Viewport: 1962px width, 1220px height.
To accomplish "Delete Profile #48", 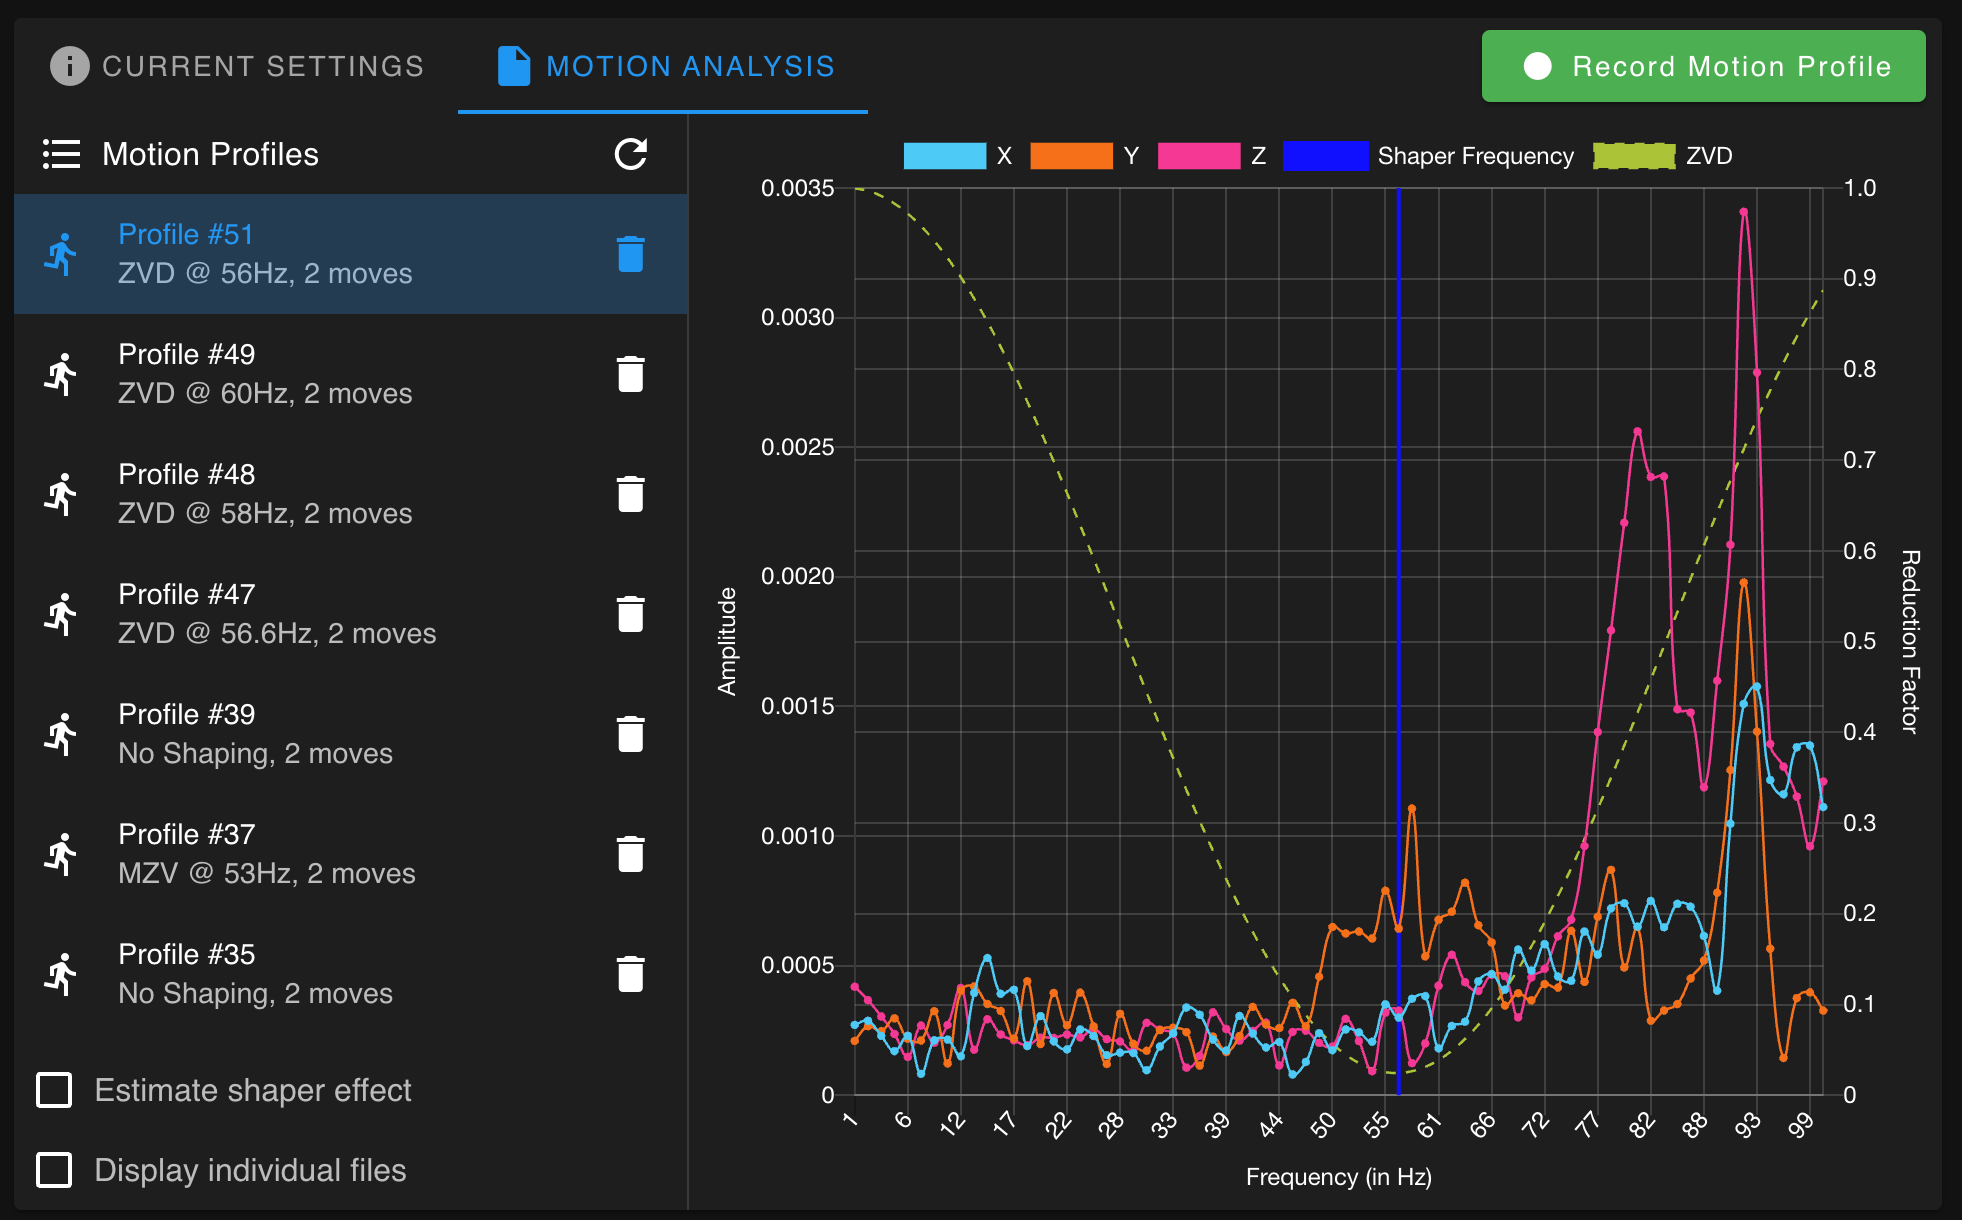I will point(631,494).
